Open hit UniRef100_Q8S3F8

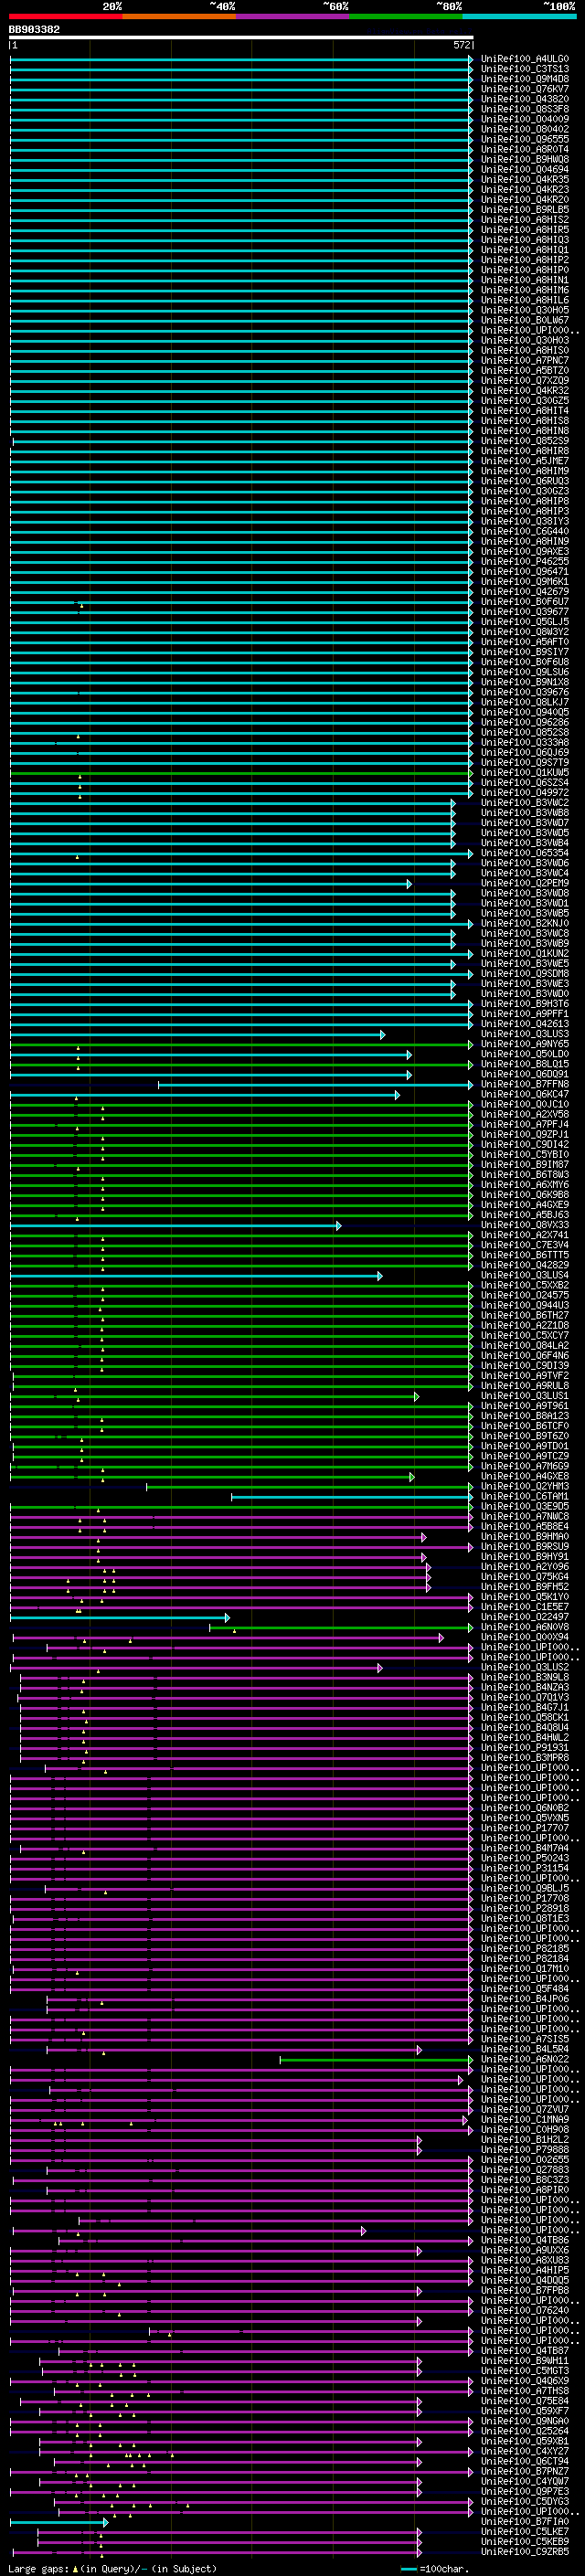524,109
